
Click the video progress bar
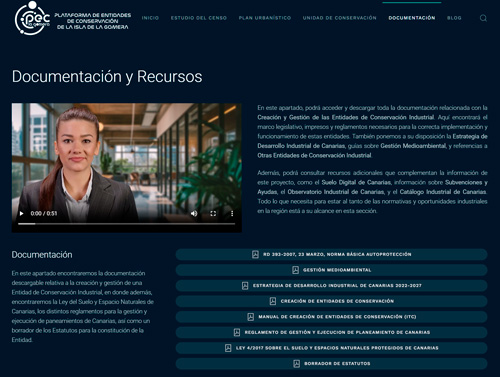pos(127,224)
